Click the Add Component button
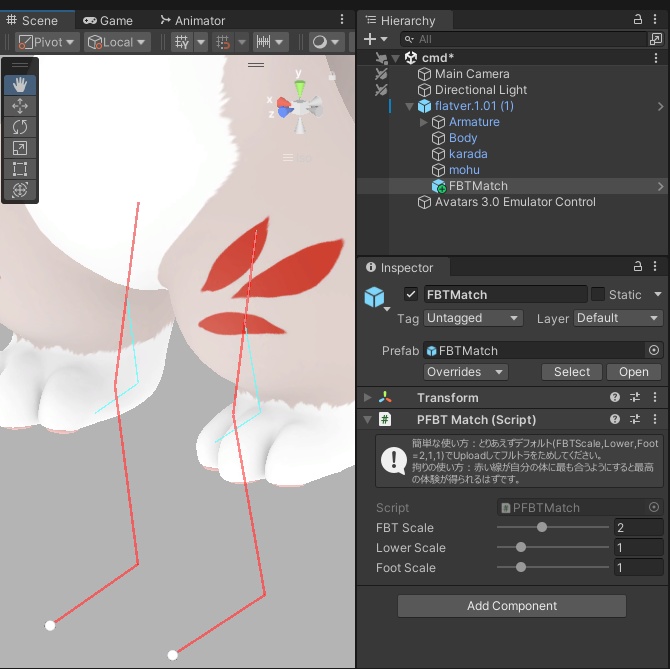Viewport: 670px width, 669px height. pyautogui.click(x=512, y=606)
